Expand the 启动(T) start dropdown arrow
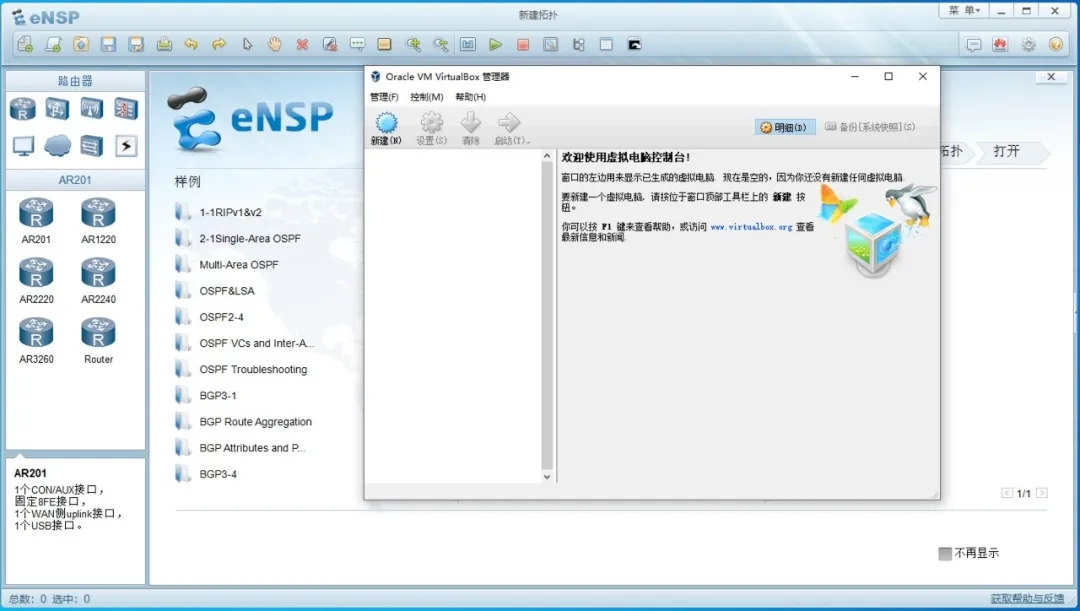Viewport: 1080px width, 611px height. 528,142
